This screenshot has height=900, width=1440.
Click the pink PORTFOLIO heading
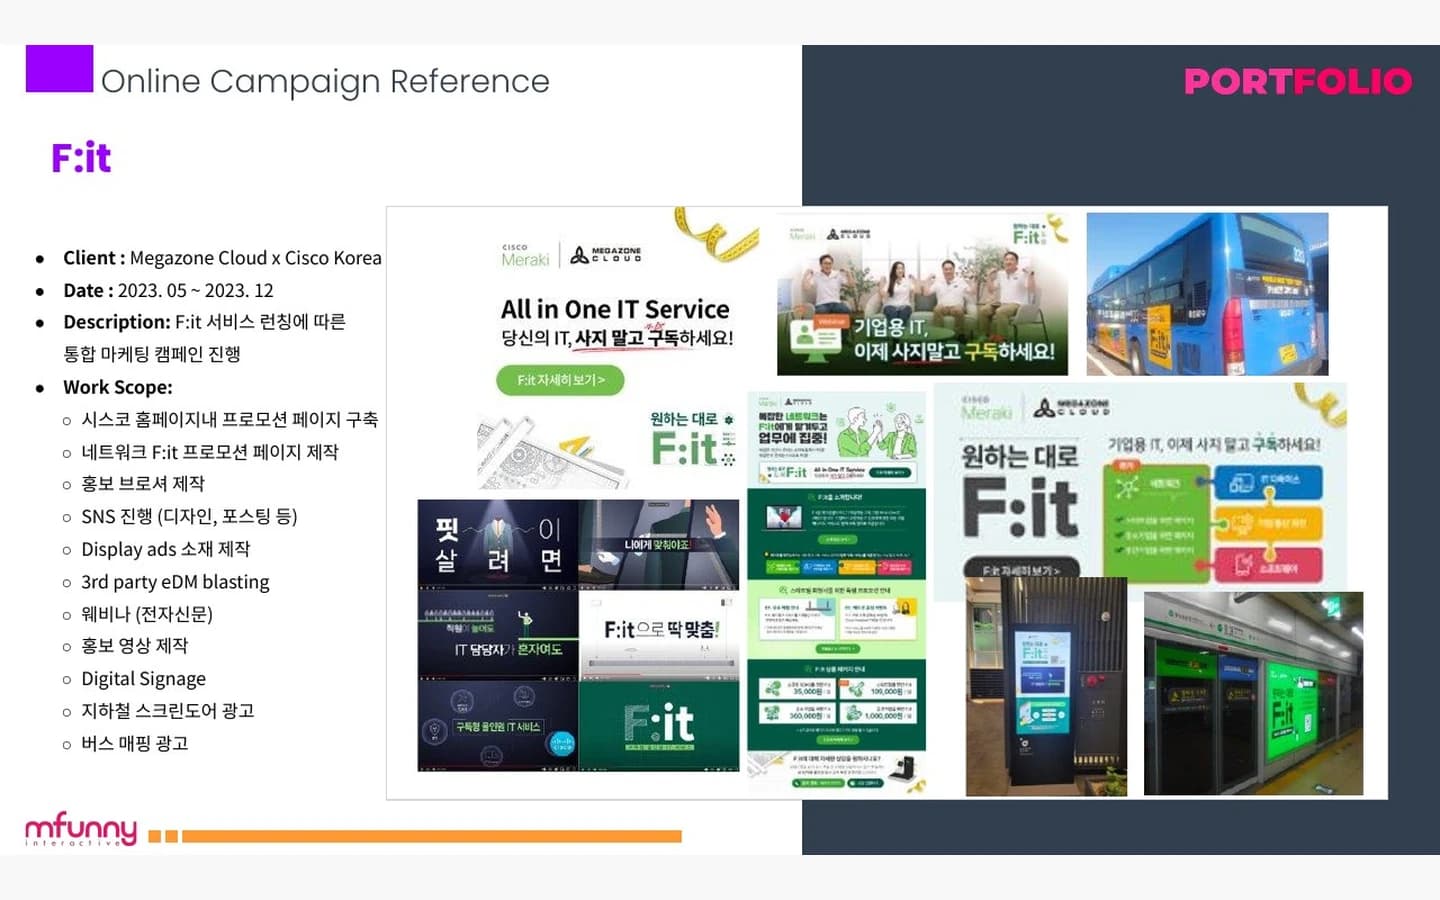tap(1298, 81)
